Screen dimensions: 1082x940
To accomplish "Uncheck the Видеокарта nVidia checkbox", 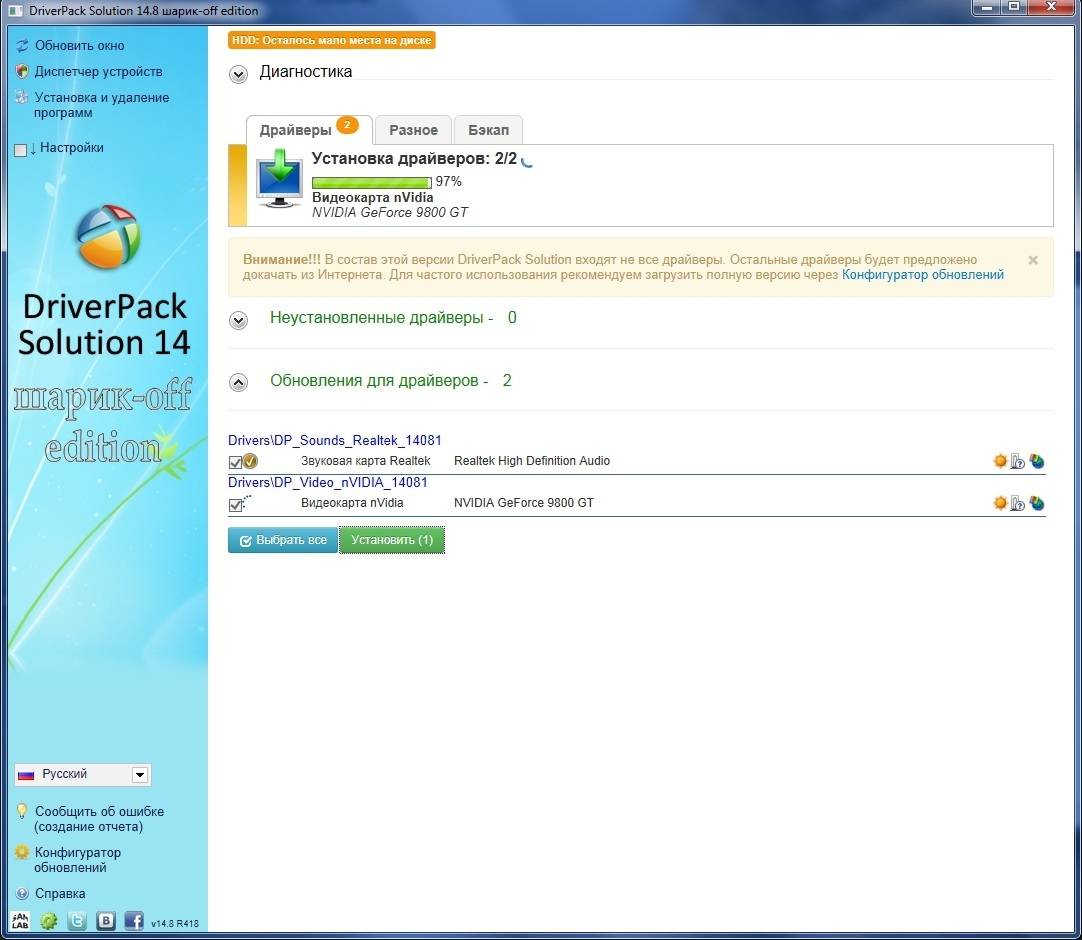I will click(235, 505).
